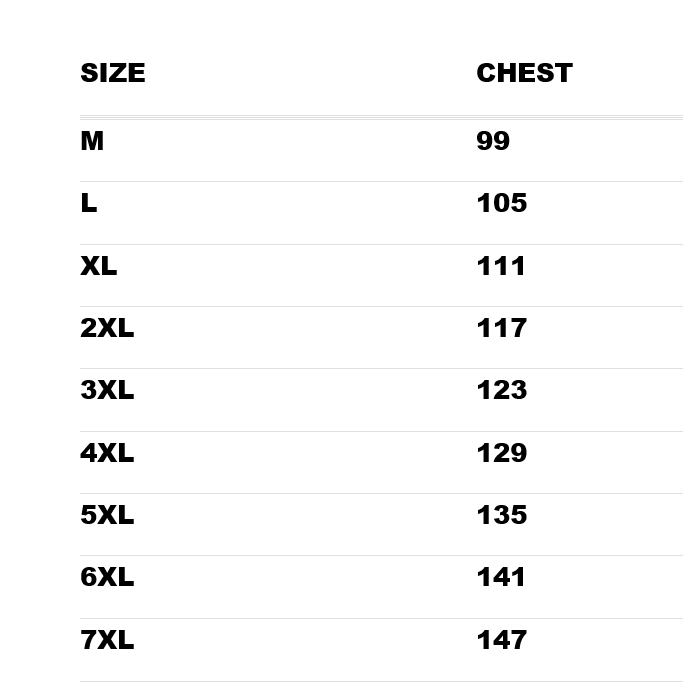Viewport: 683px width, 683px height.
Task: Click the chest value 141
Action: (501, 577)
